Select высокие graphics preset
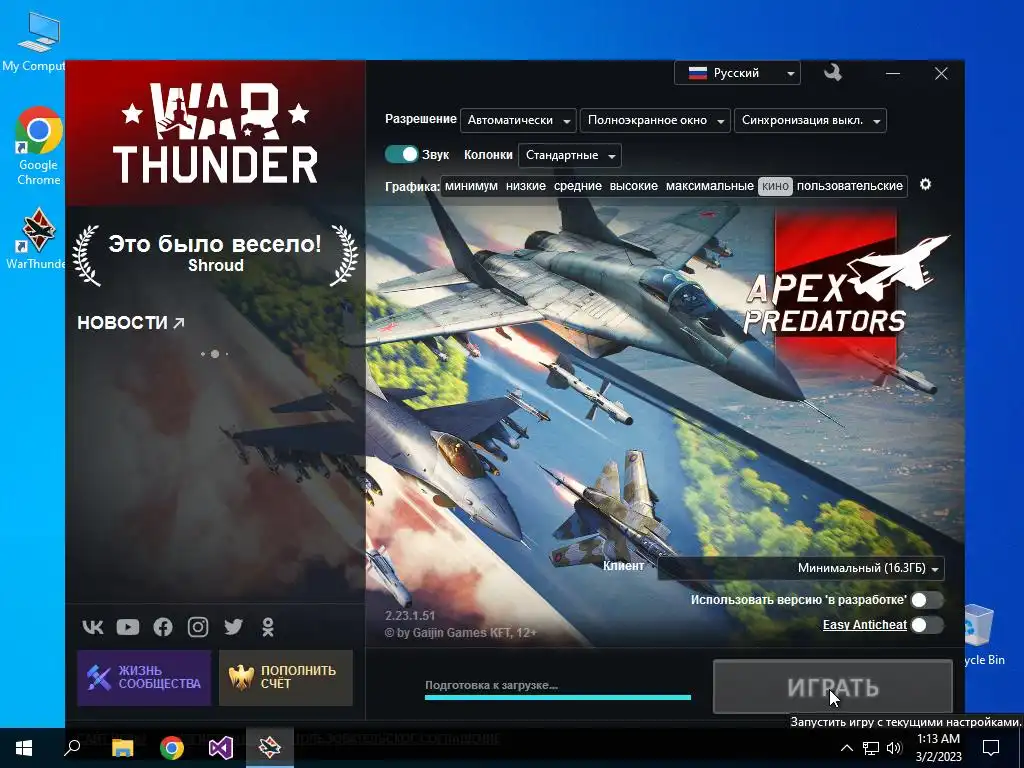The width and height of the screenshot is (1024, 768). [x=633, y=186]
